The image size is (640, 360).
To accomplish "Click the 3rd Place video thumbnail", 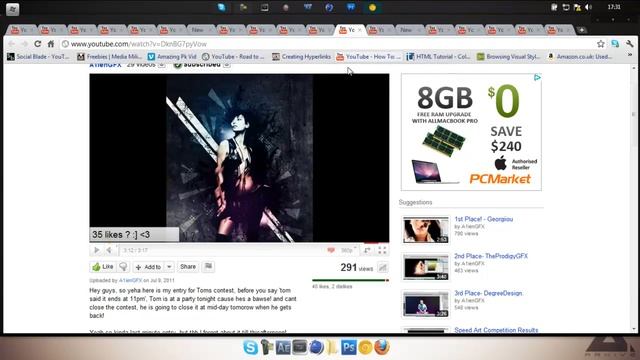I will [x=425, y=304].
